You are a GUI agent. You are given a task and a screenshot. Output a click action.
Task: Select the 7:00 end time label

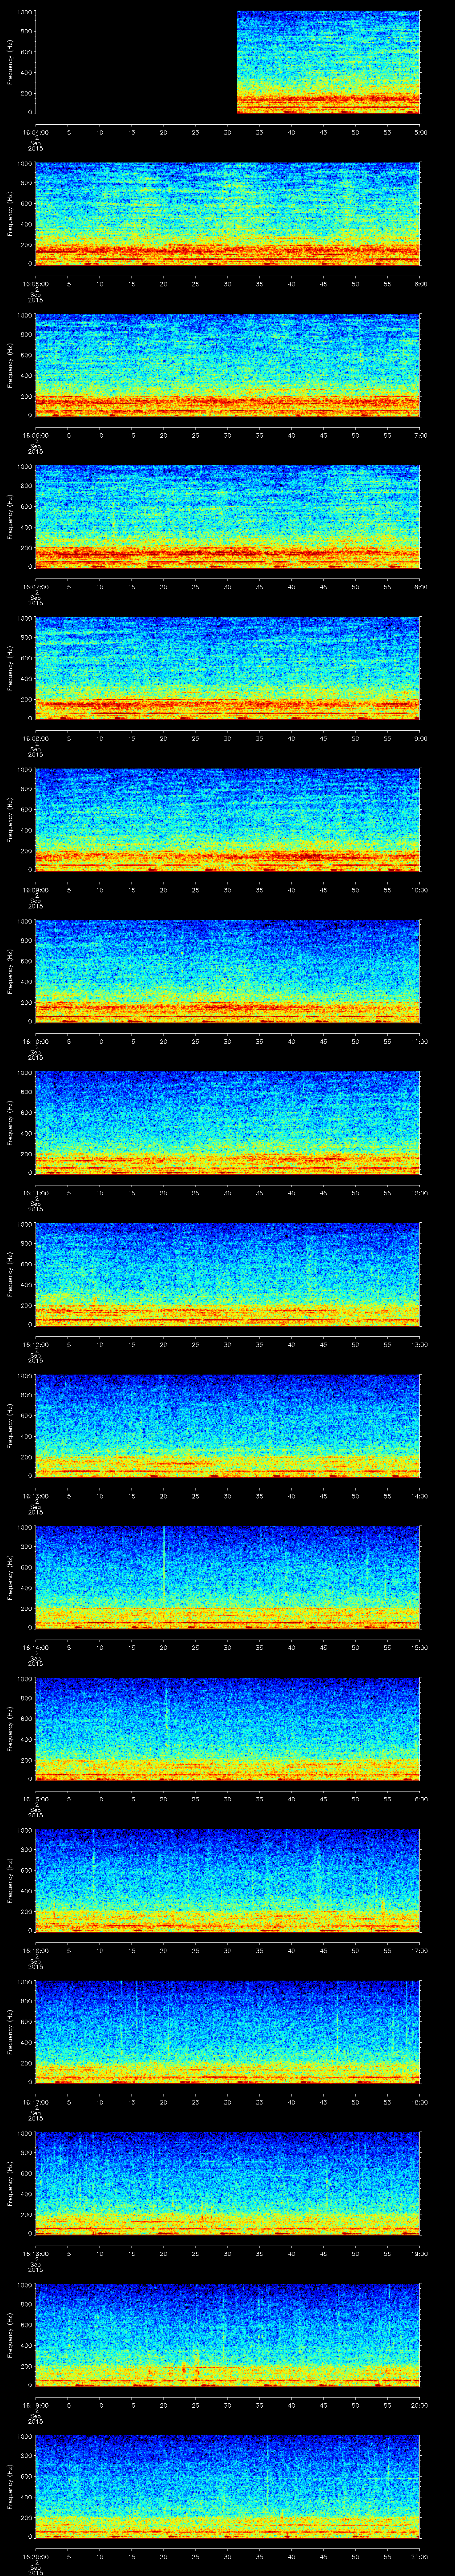point(420,435)
